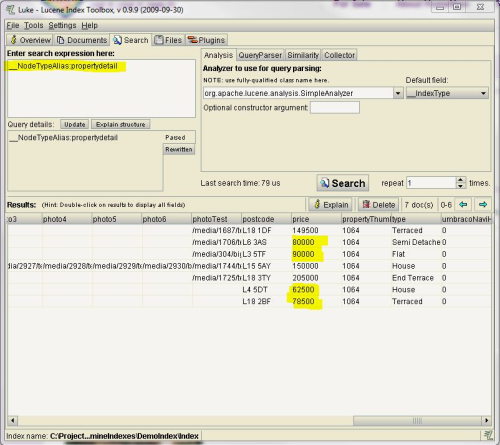Increase the repeat count stepper
This screenshot has width=500, height=445.
coord(460,180)
